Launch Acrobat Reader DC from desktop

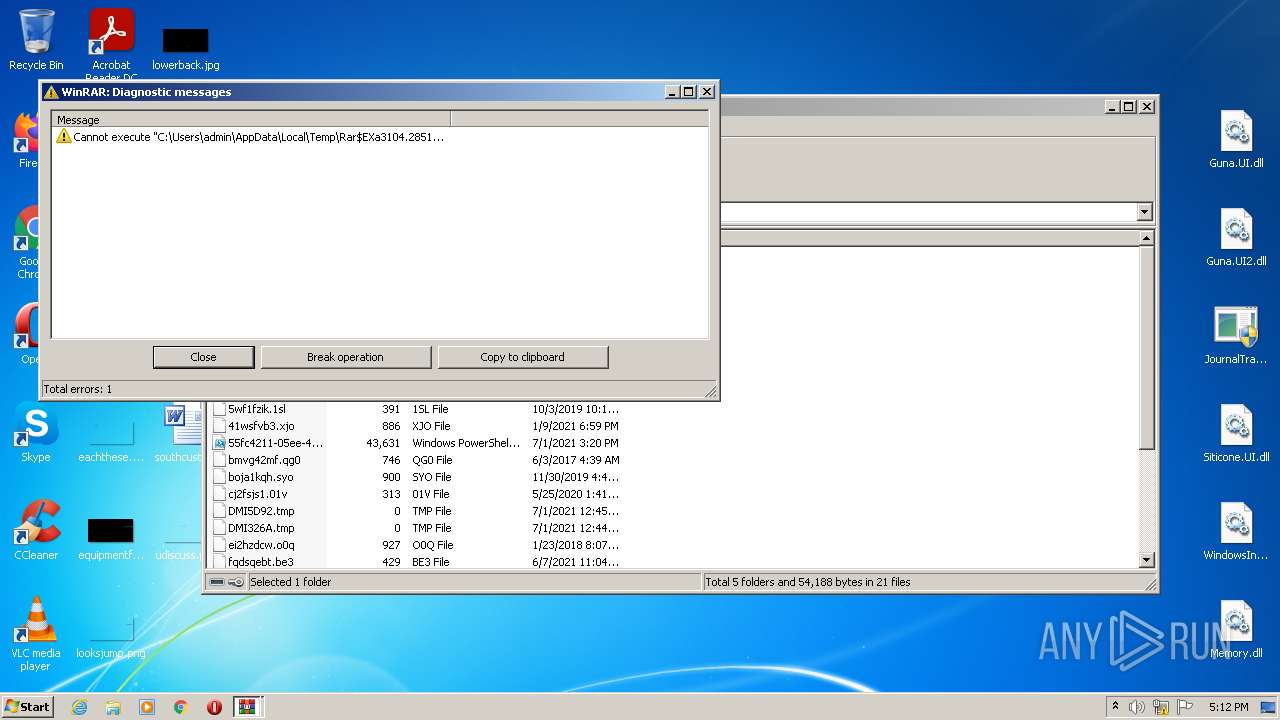pos(111,44)
